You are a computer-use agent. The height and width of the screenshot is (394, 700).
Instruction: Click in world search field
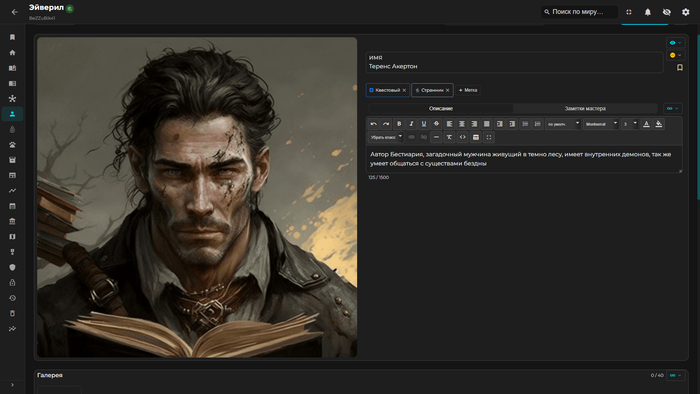pos(579,12)
